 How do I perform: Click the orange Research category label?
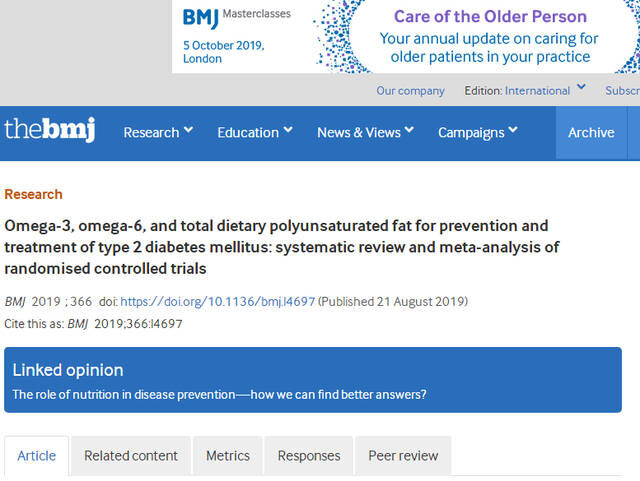coord(33,194)
